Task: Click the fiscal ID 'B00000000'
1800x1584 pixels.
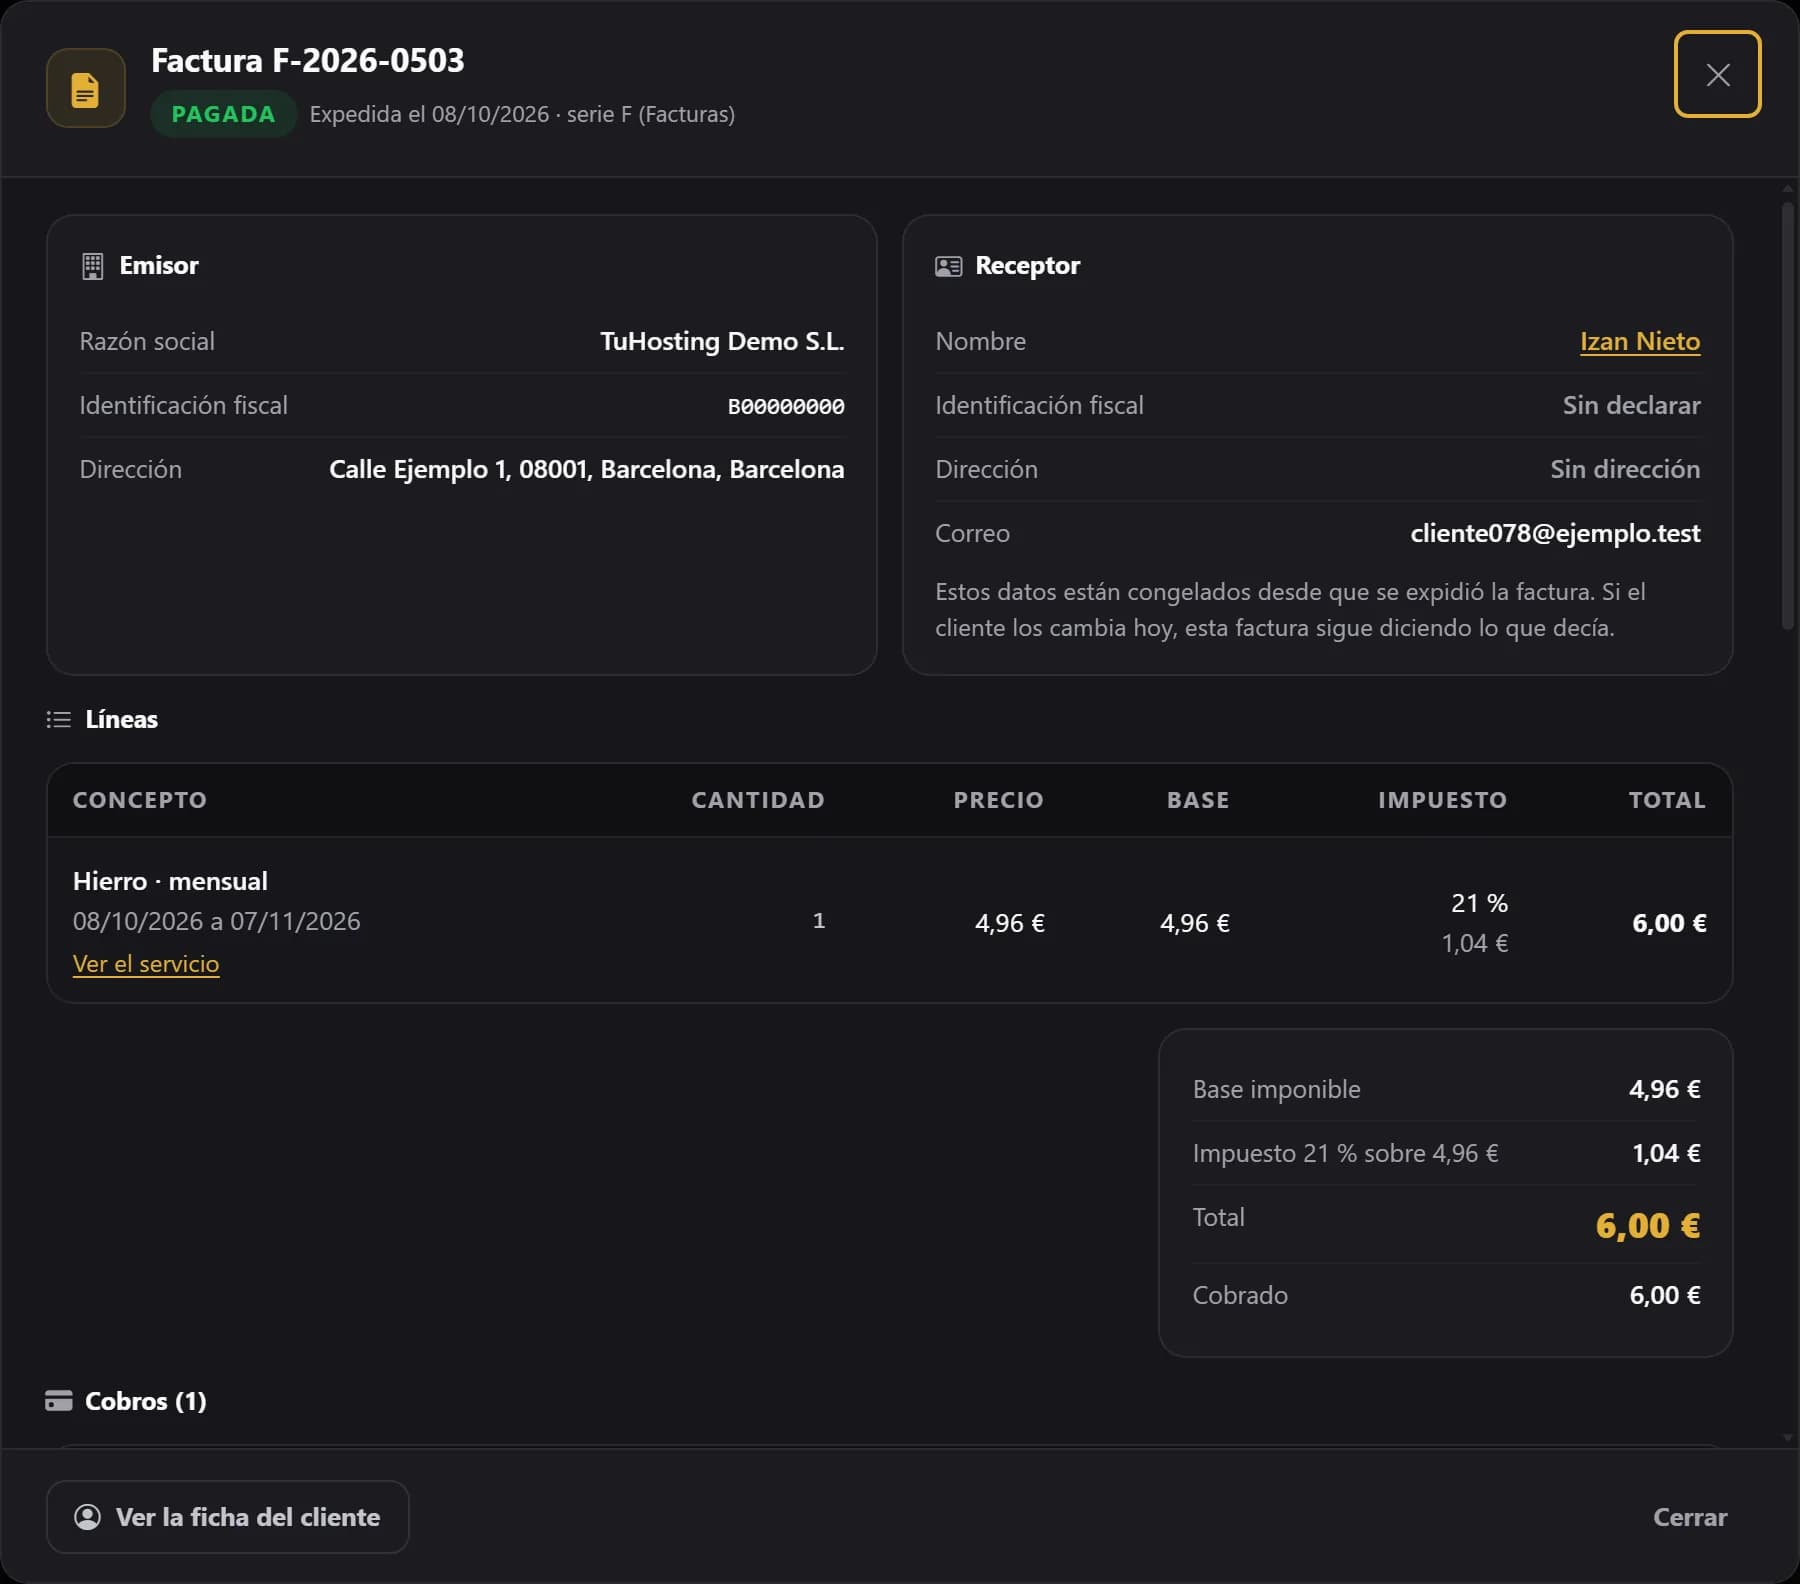Action: (x=786, y=406)
